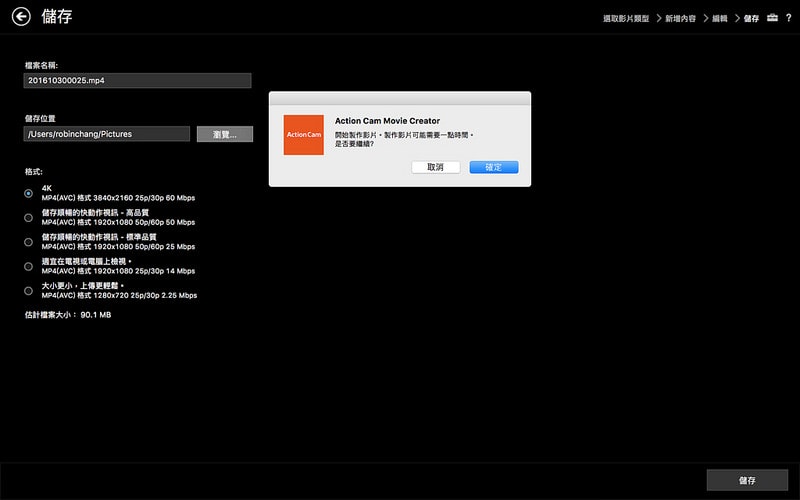Select high quality 1920x1080 50 Mbps option
The image size is (800, 500).
pyautogui.click(x=29, y=217)
